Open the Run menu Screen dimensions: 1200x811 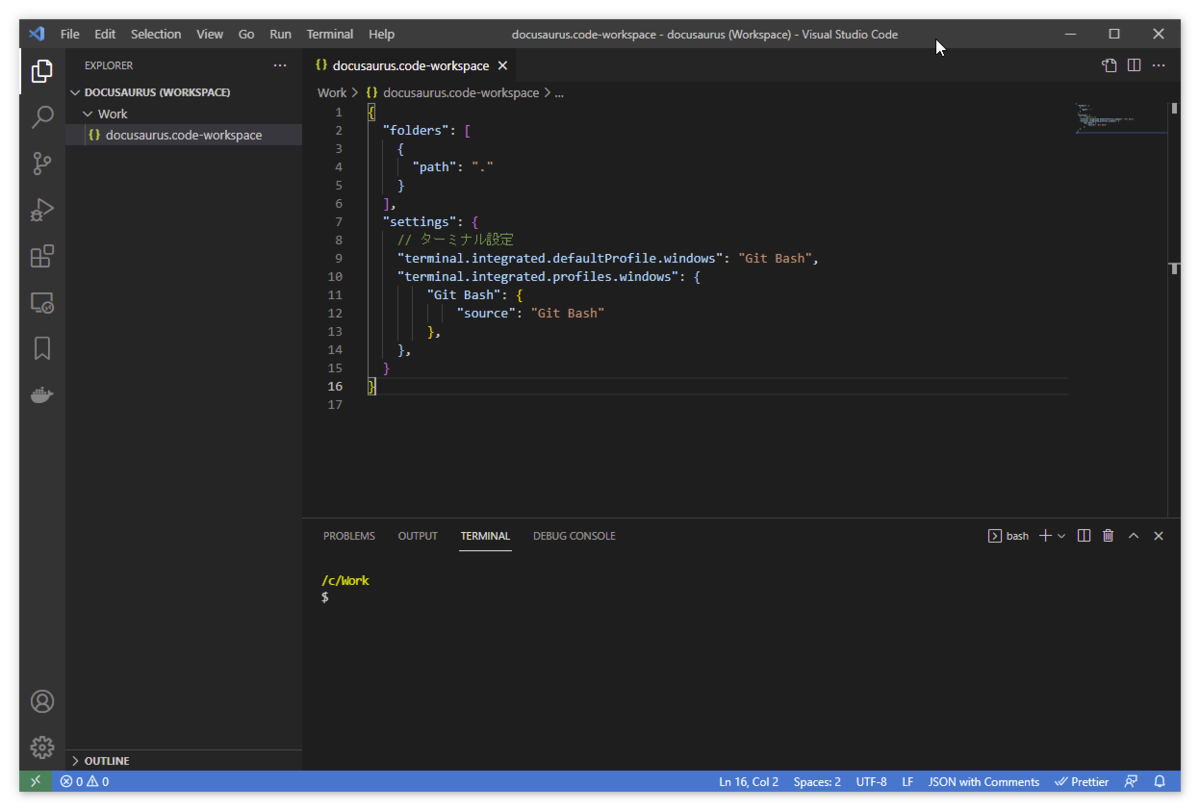coord(281,34)
